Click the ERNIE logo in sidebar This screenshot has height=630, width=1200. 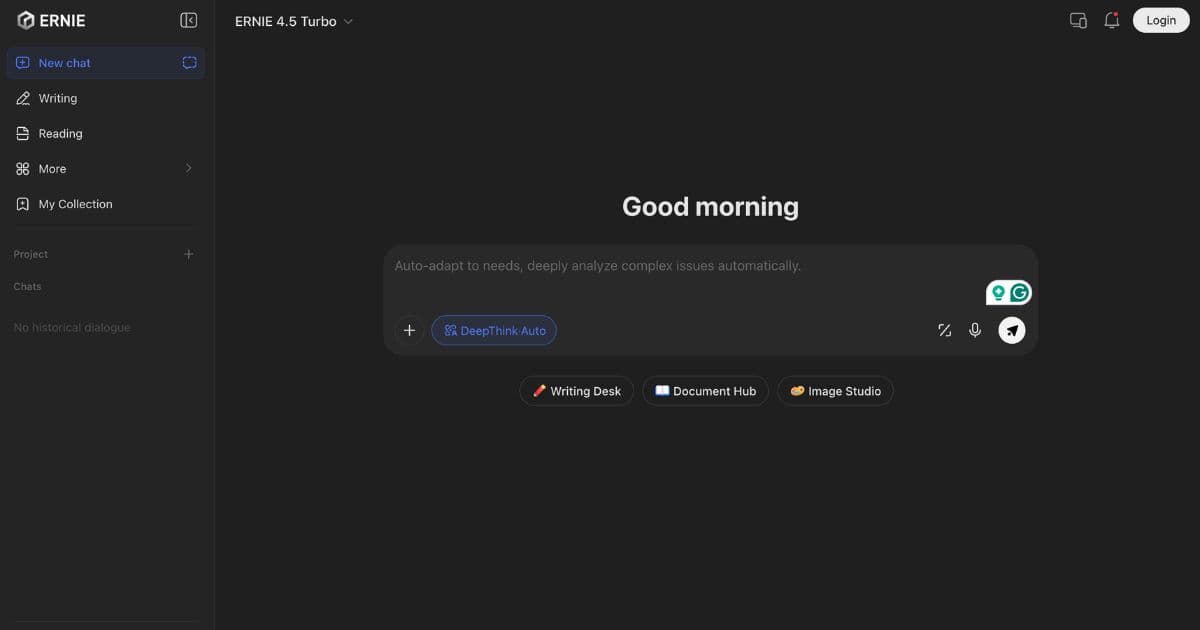[52, 20]
